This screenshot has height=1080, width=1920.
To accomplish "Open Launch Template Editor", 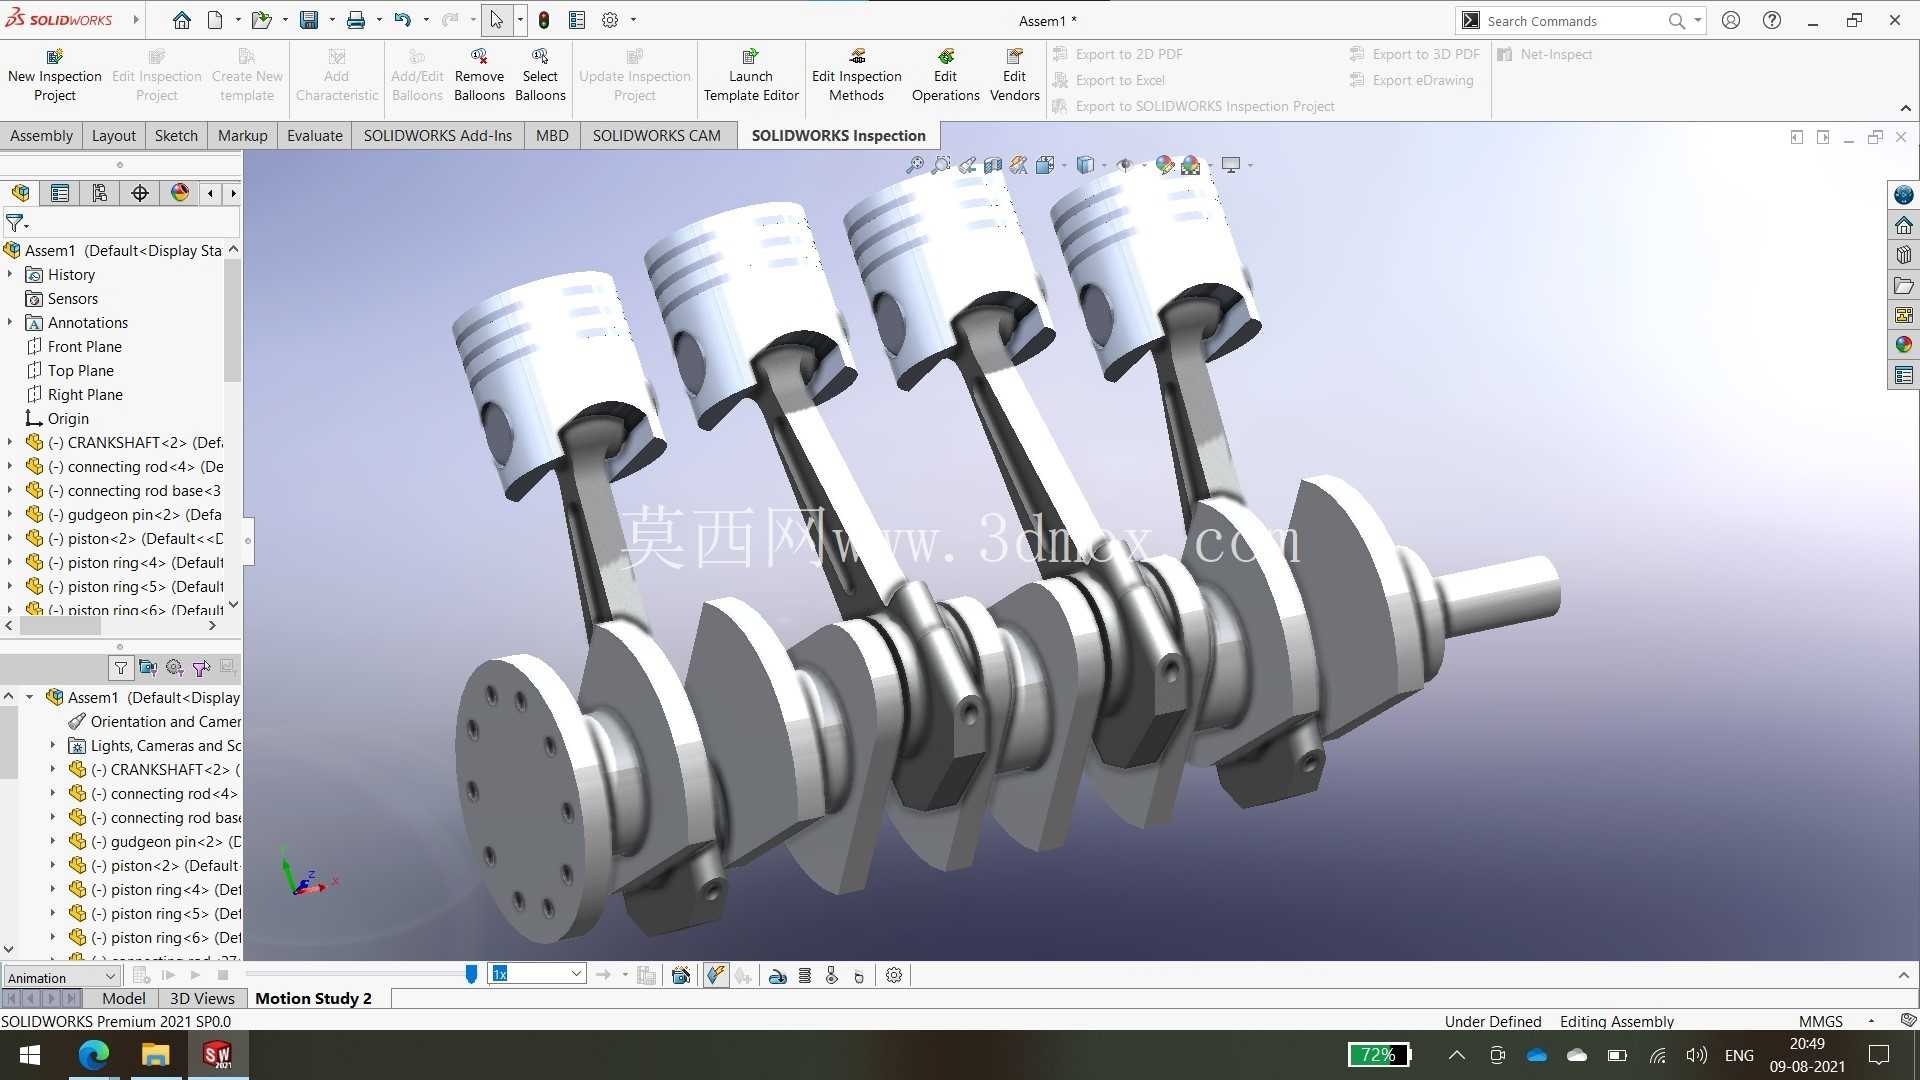I will click(x=751, y=75).
